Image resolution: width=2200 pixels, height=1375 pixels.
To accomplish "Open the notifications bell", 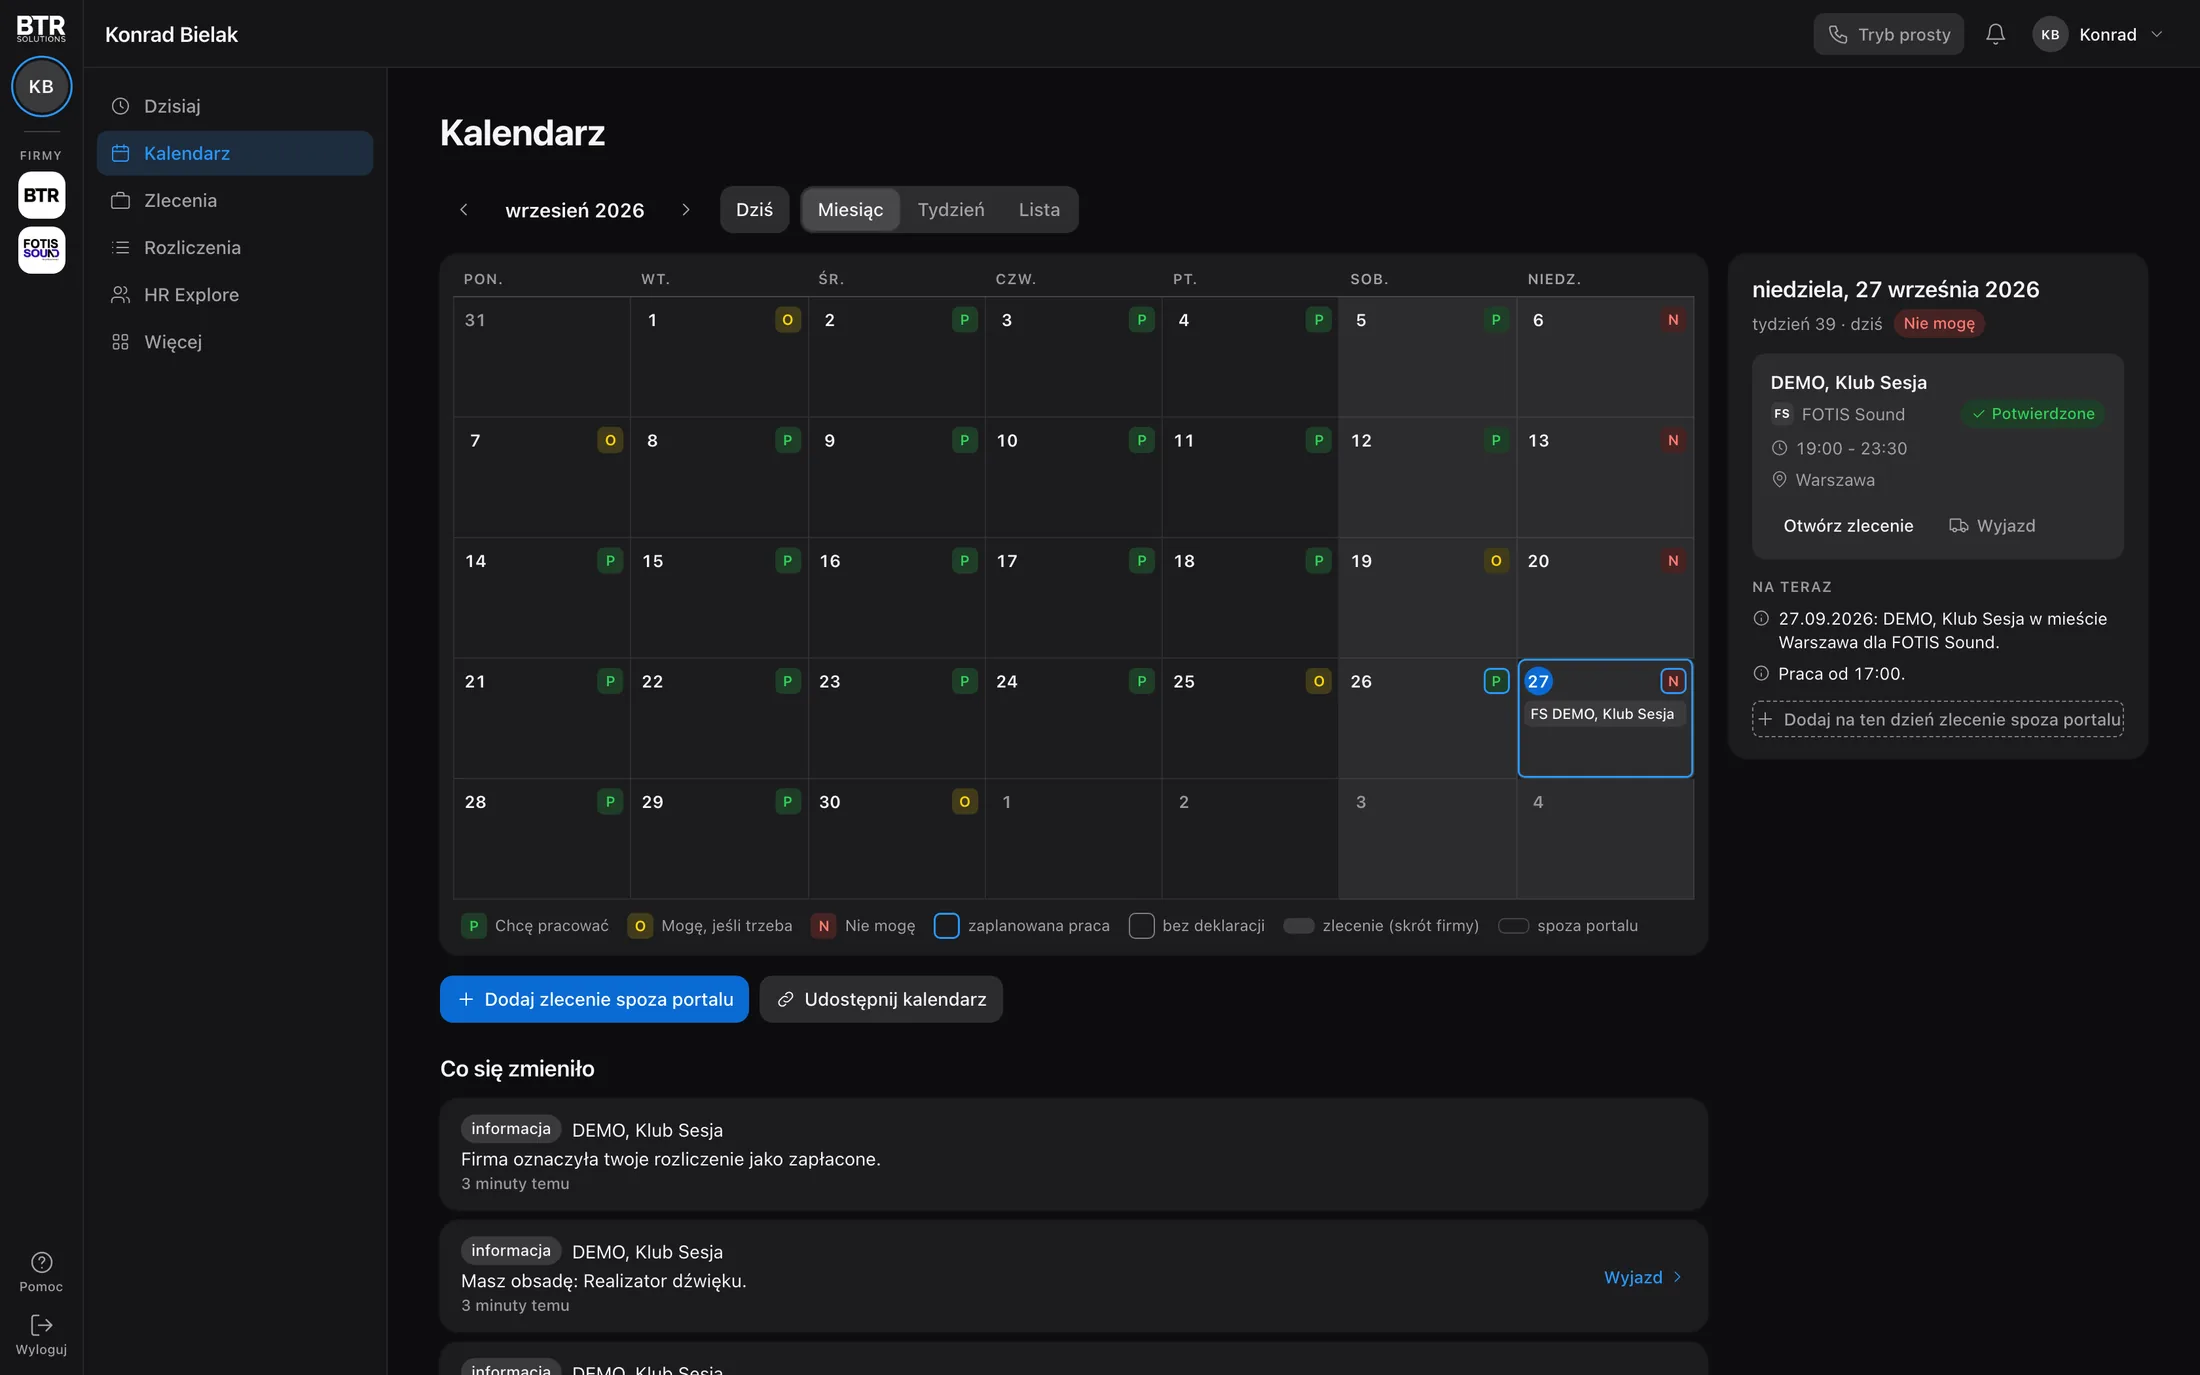I will (1995, 34).
